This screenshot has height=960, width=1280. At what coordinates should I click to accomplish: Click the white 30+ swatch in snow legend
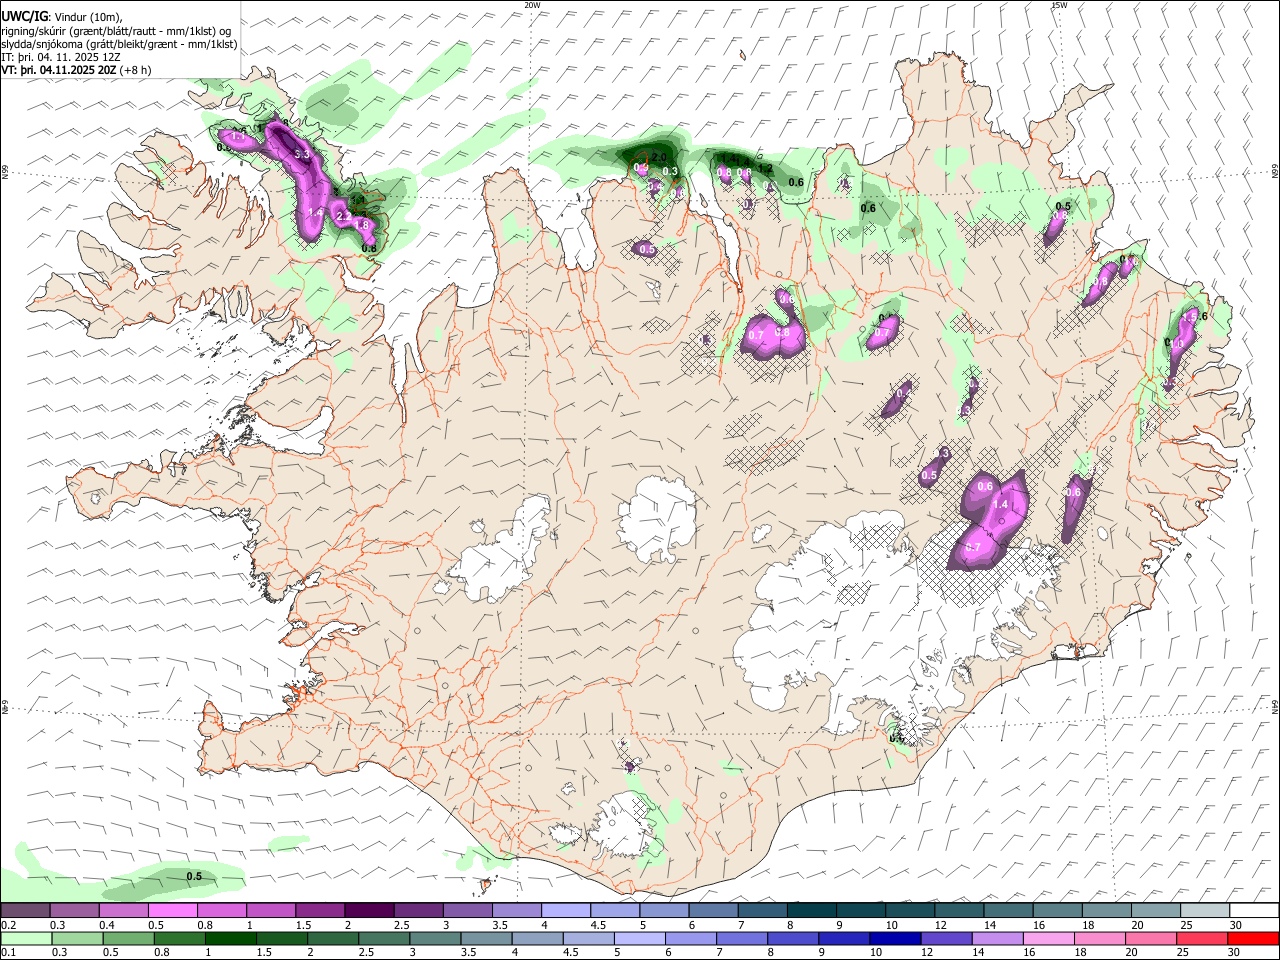click(x=1254, y=911)
